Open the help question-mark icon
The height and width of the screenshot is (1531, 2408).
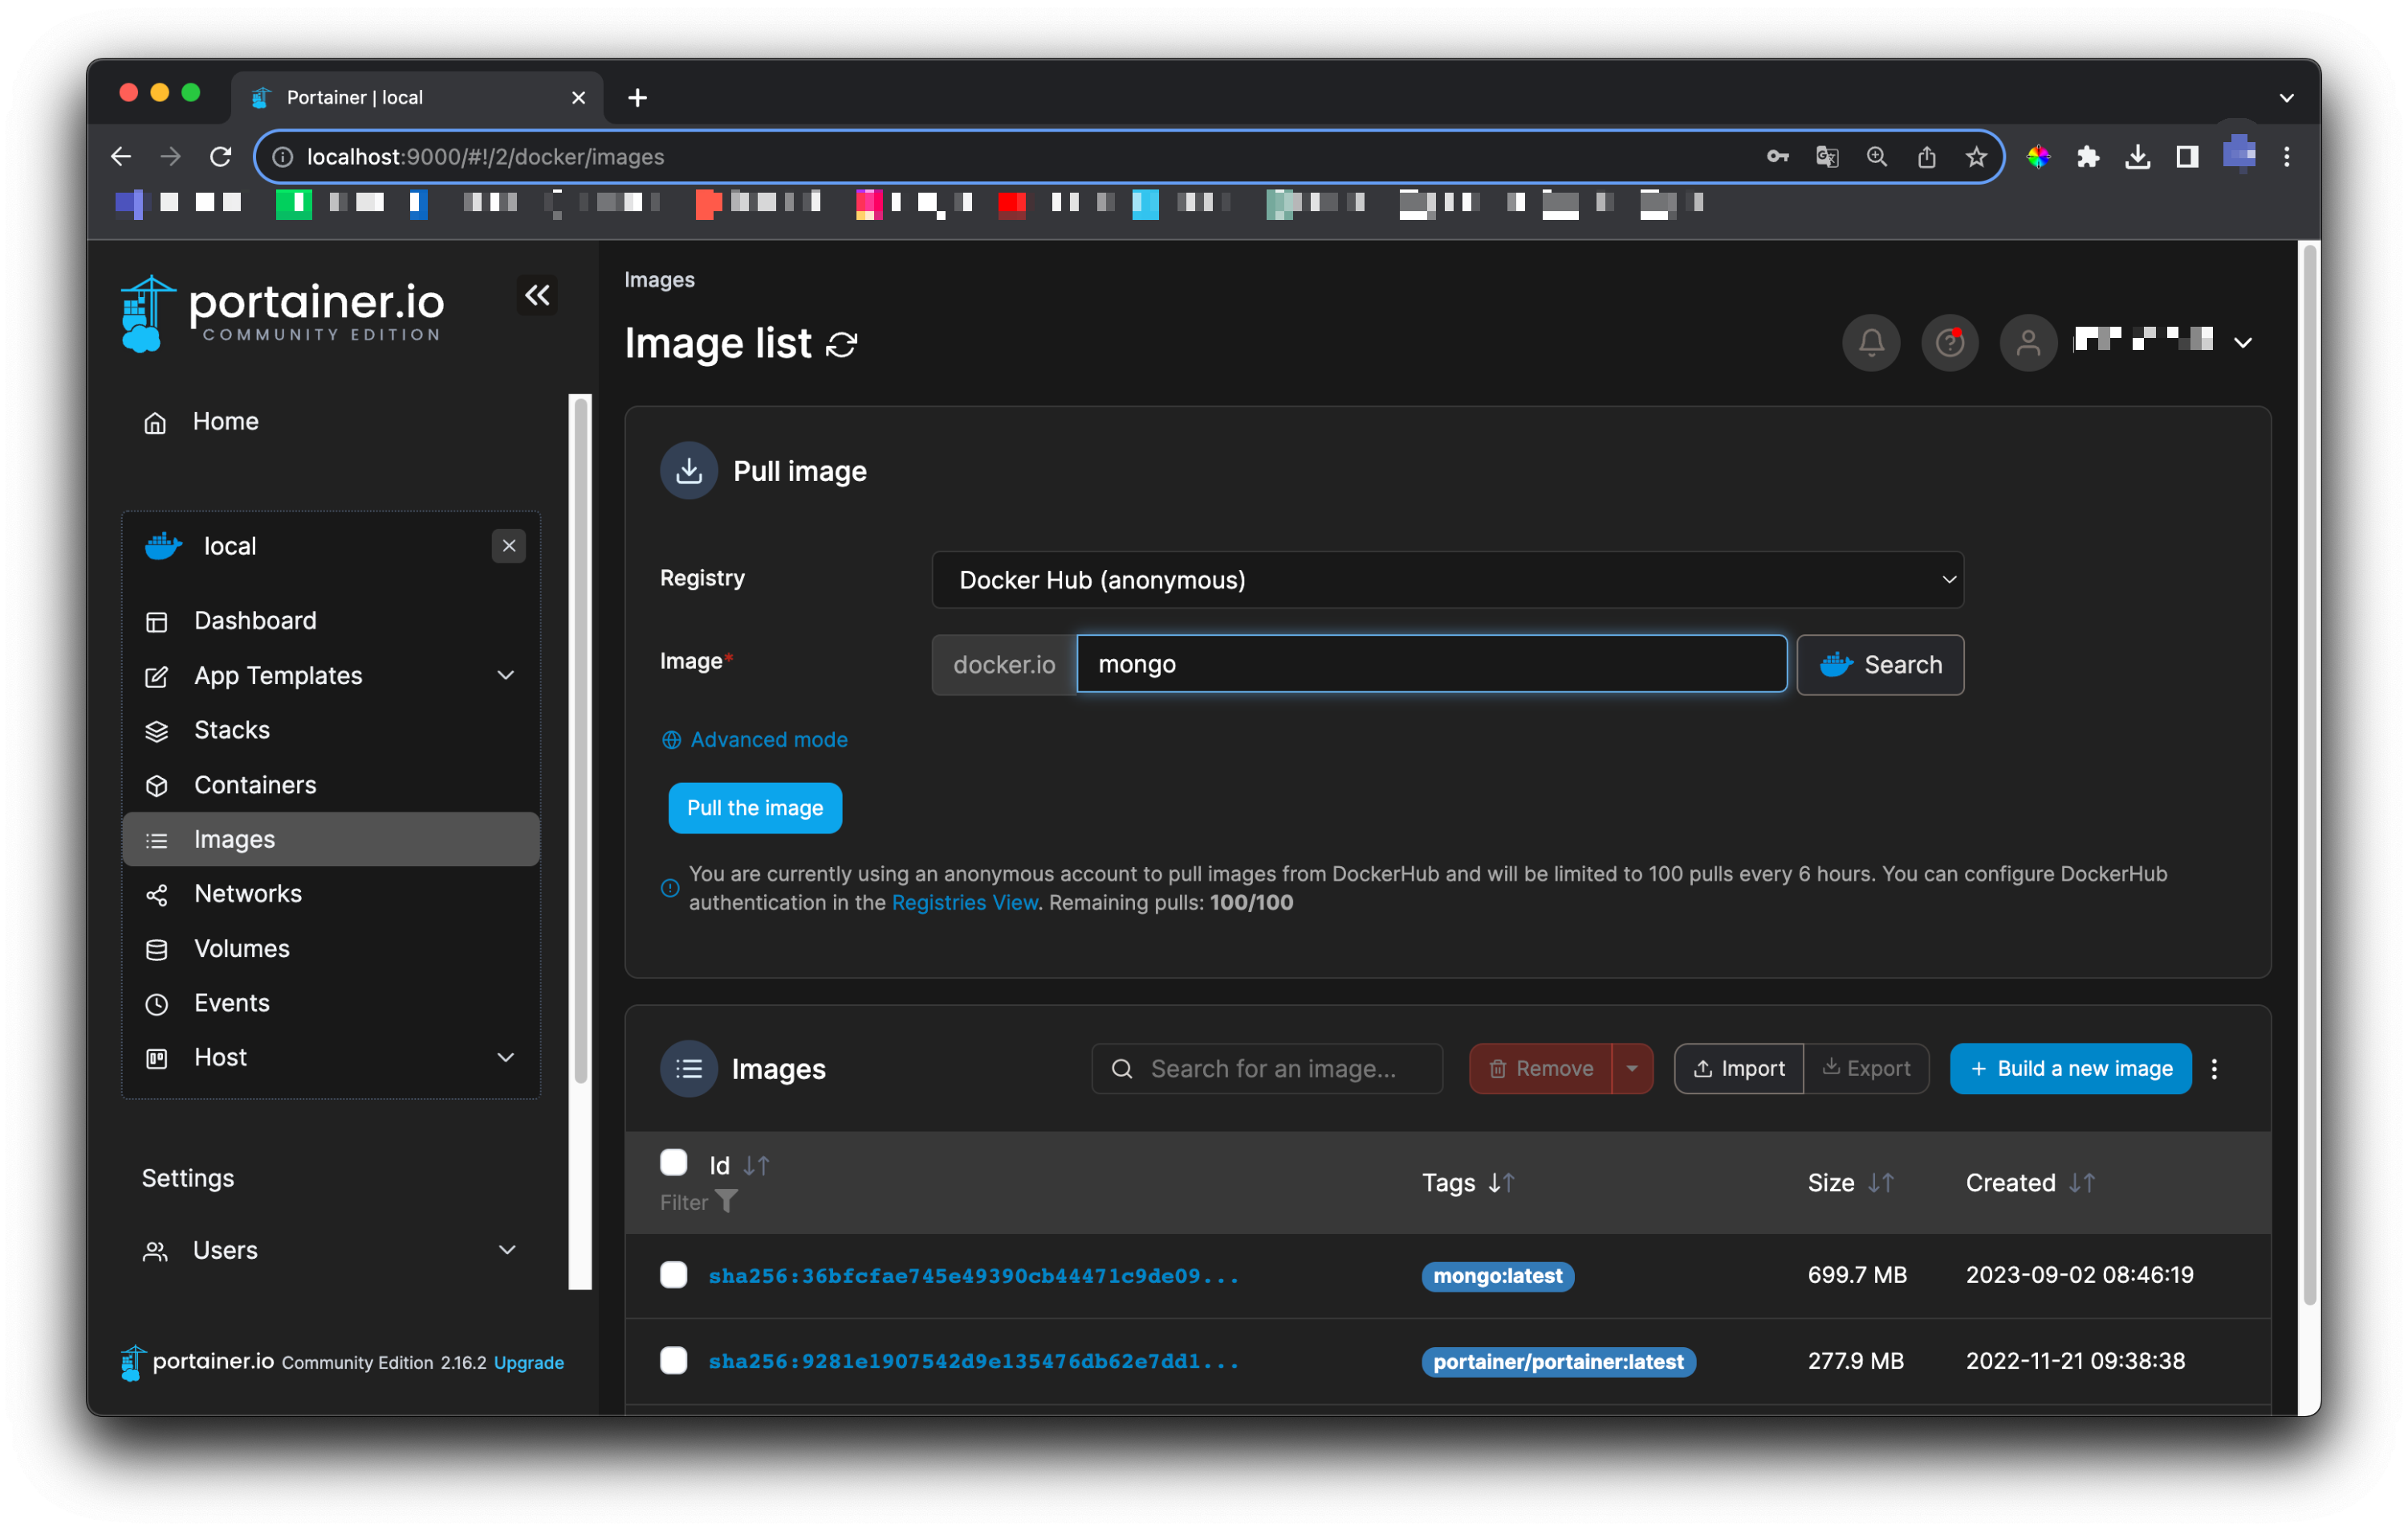point(1949,343)
